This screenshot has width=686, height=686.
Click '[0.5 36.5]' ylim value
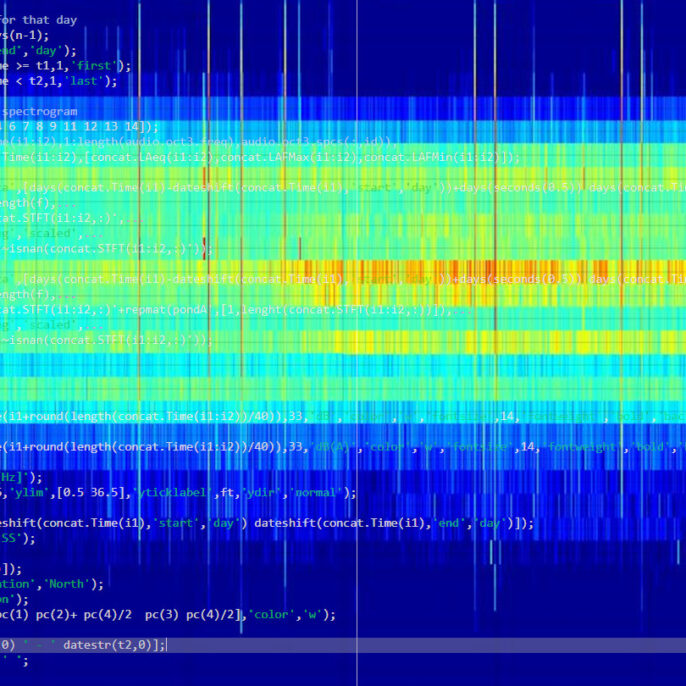[x=90, y=493]
